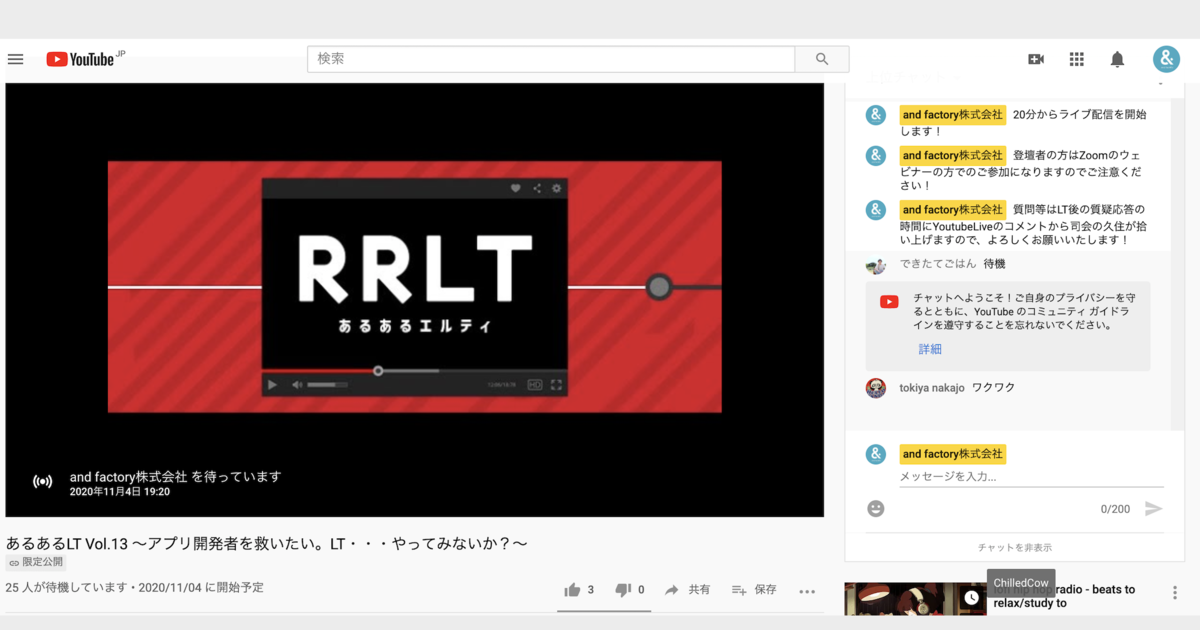
Task: Click the 25 人が待機しています status text
Action: click(x=67, y=588)
